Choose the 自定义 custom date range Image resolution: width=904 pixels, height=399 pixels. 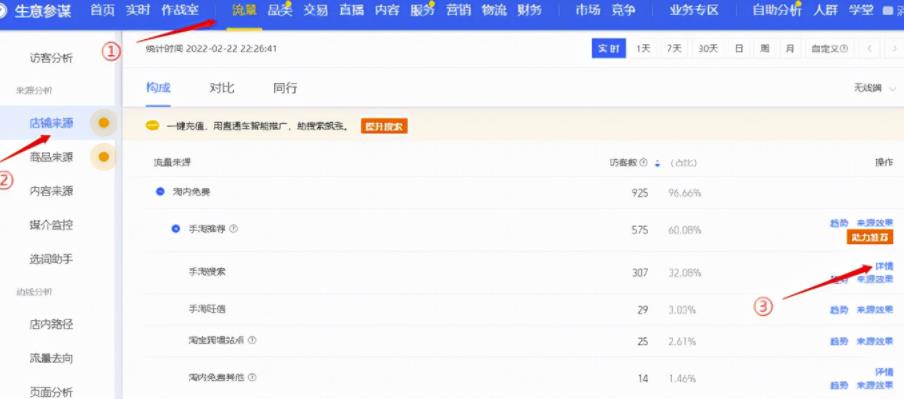pos(829,49)
